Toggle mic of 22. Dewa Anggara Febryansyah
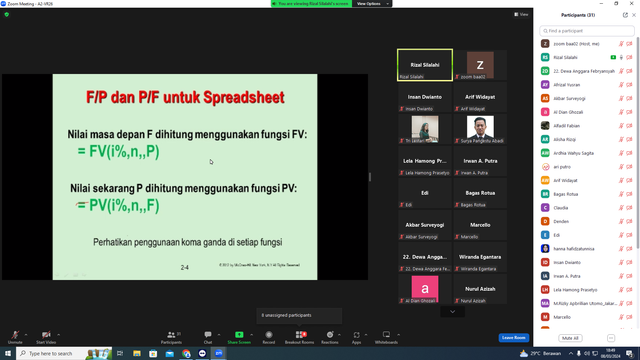Image resolution: width=640 pixels, height=360 pixels. [x=621, y=71]
